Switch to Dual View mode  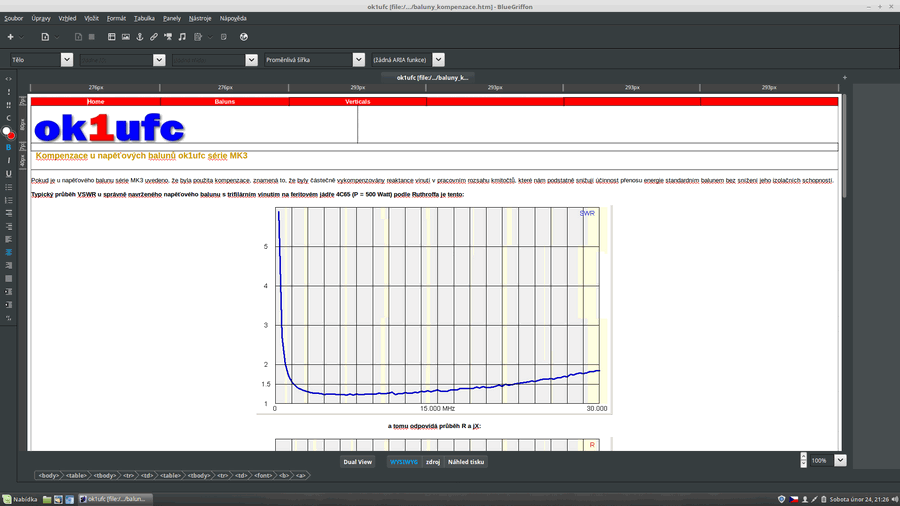coord(358,462)
